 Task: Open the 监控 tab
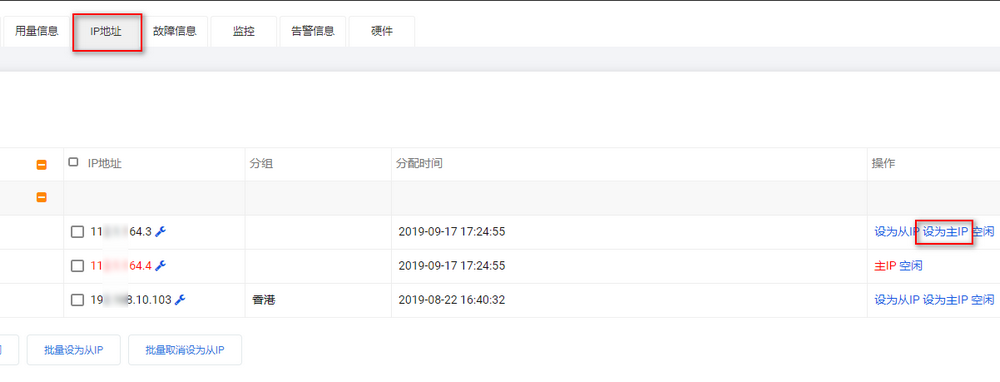pyautogui.click(x=244, y=31)
